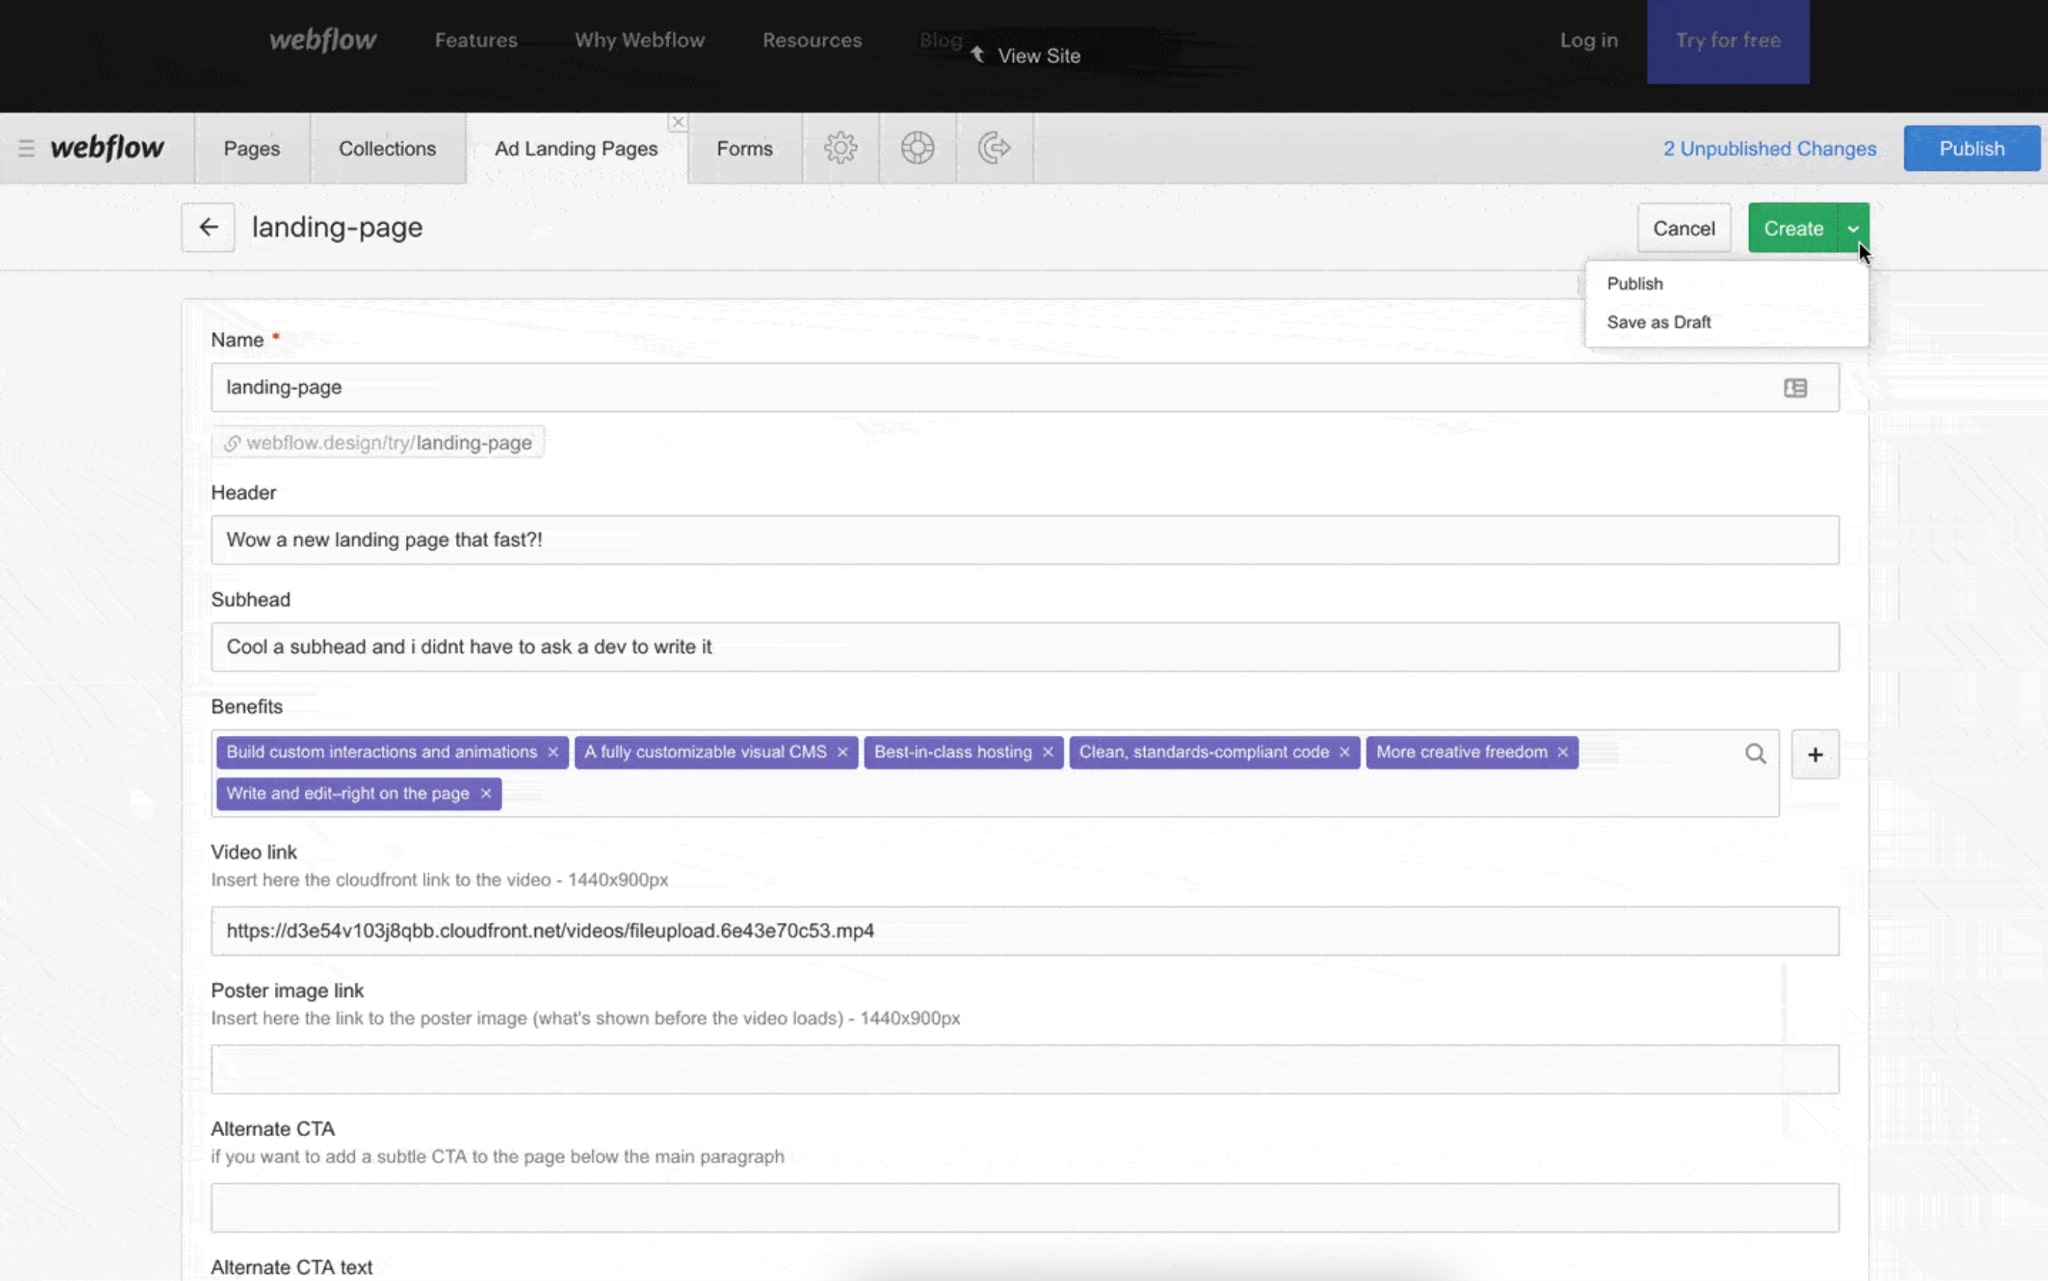
Task: Open the Collections tab
Action: coord(387,148)
